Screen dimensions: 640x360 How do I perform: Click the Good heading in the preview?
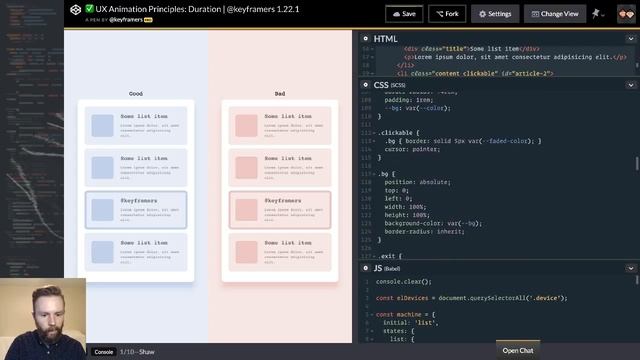click(x=136, y=94)
